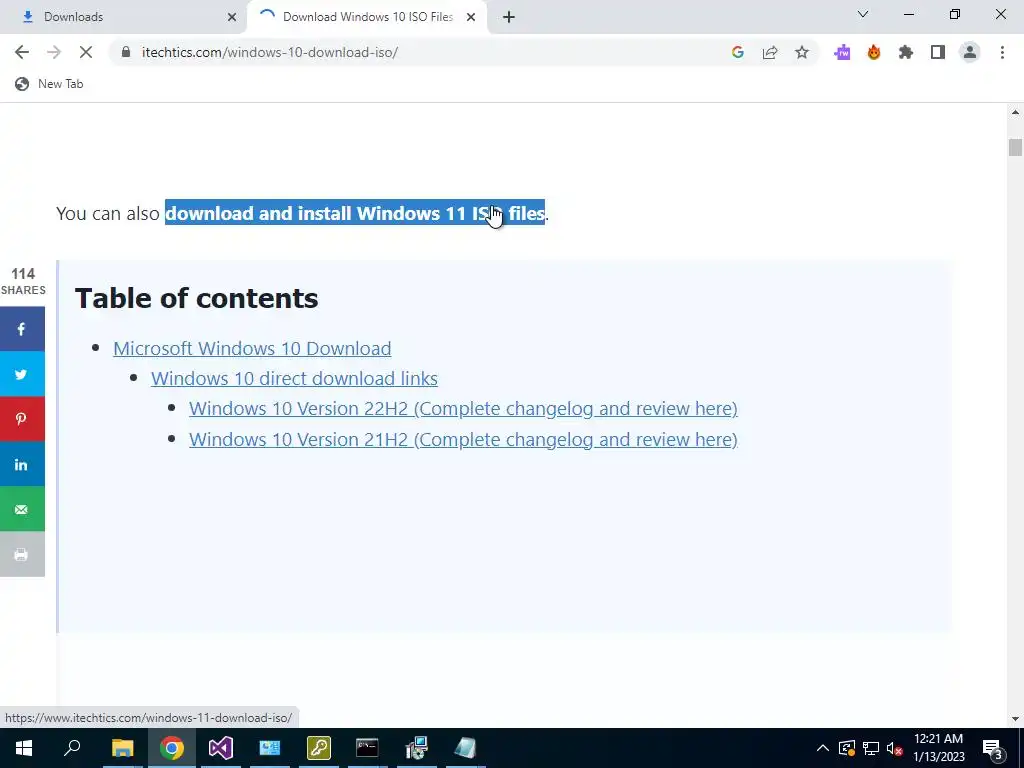Image resolution: width=1024 pixels, height=768 pixels.
Task: Pin the article on Pinterest
Action: click(22, 419)
